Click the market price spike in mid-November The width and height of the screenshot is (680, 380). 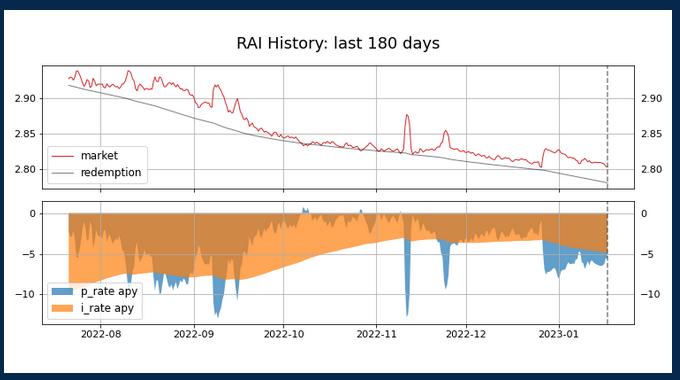point(407,116)
